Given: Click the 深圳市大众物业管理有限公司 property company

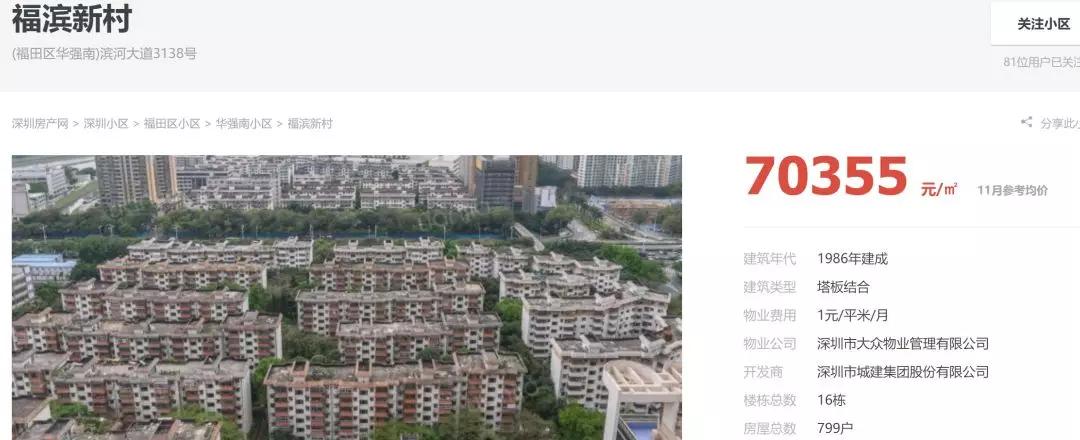Looking at the screenshot, I should tap(903, 344).
